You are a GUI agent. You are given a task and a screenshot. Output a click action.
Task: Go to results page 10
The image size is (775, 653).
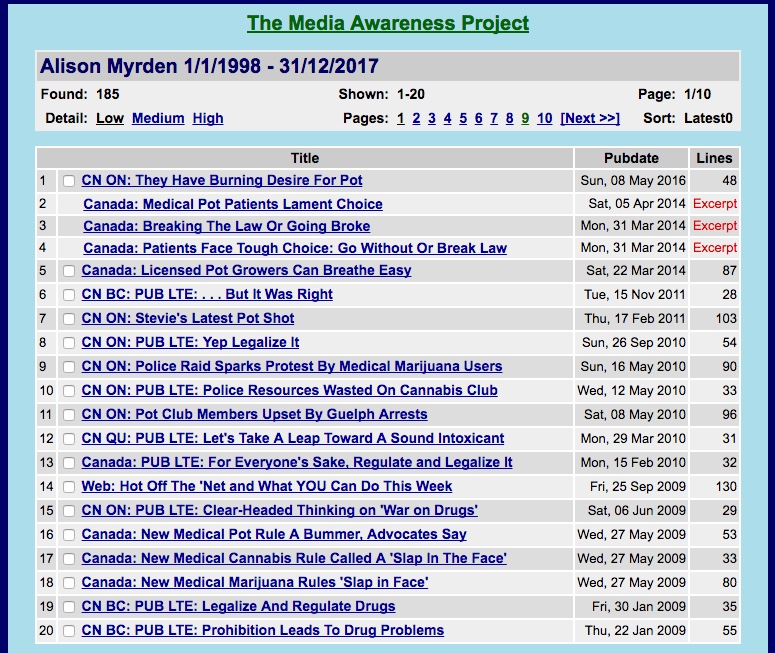coord(545,118)
